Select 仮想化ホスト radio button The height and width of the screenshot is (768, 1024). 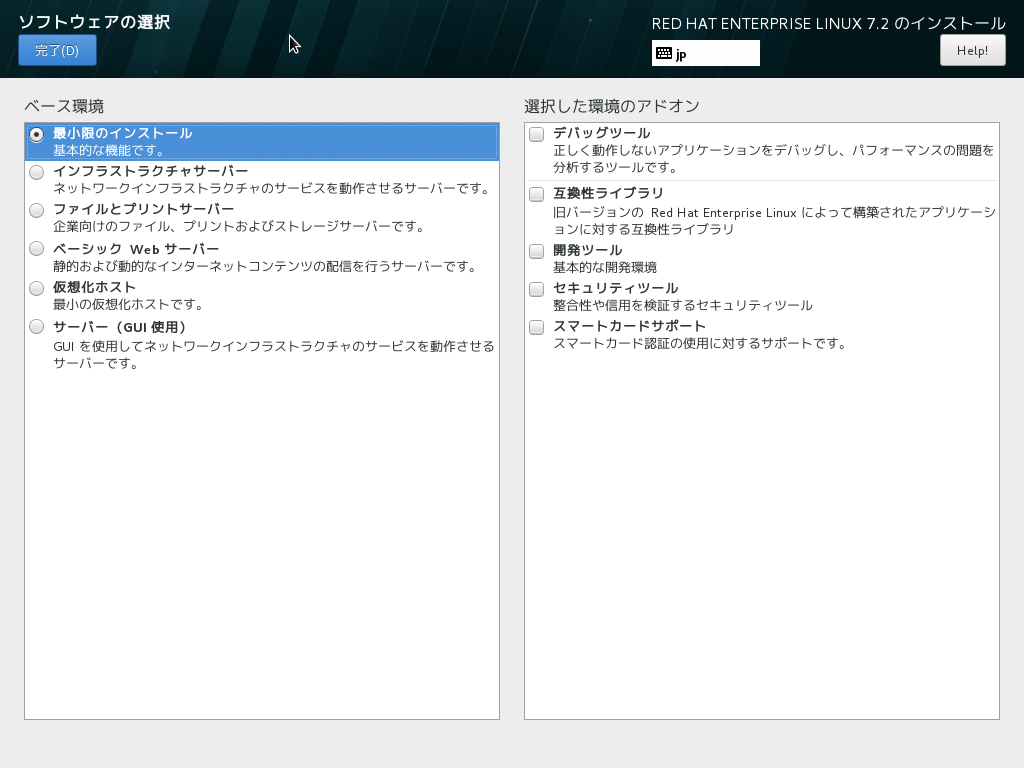coord(37,288)
